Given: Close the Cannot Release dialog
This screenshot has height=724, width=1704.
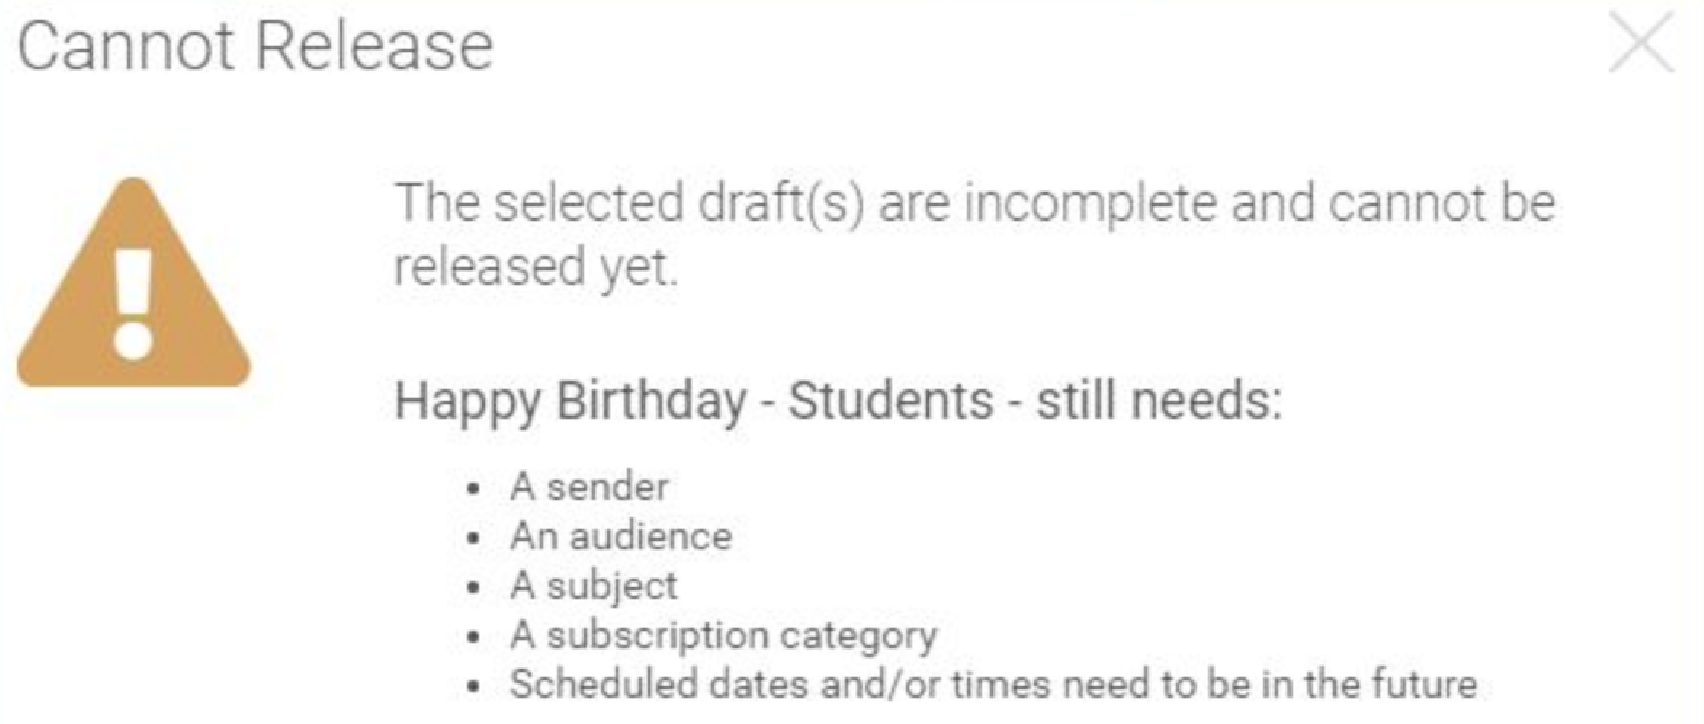Looking at the screenshot, I should tap(1641, 44).
